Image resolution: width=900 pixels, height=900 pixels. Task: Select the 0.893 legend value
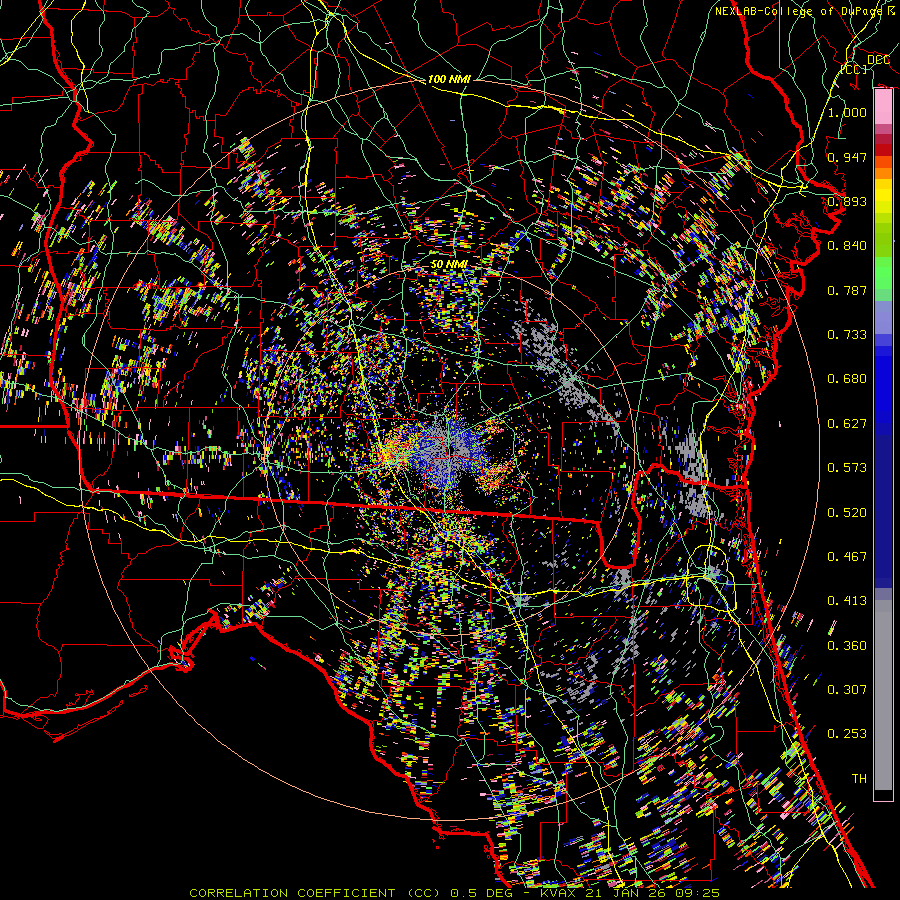847,201
